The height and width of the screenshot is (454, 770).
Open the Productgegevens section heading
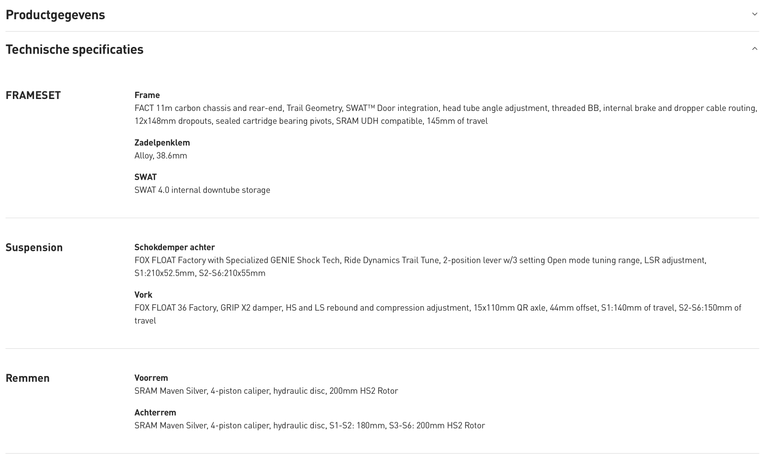click(x=55, y=15)
